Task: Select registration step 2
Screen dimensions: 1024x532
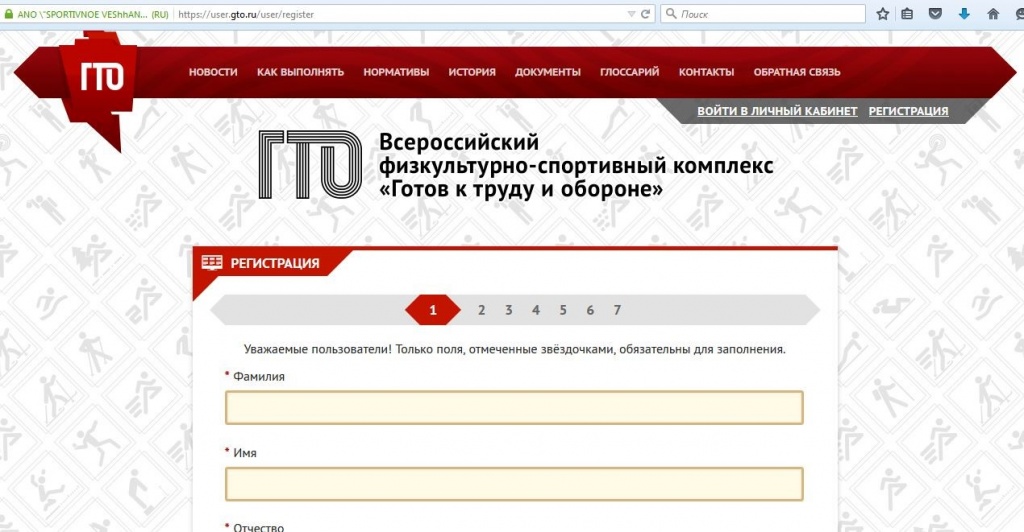Action: [x=481, y=310]
